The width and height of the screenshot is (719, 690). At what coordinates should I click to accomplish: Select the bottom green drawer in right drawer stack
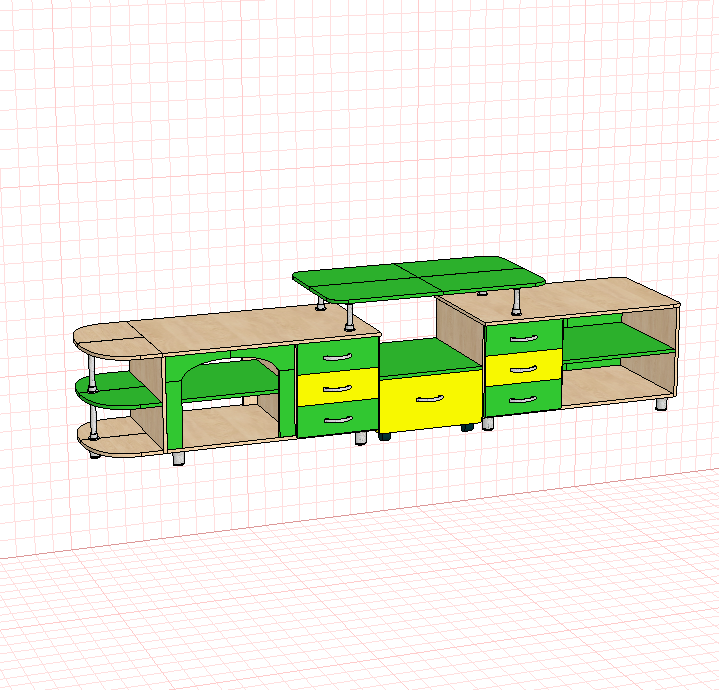pyautogui.click(x=524, y=398)
